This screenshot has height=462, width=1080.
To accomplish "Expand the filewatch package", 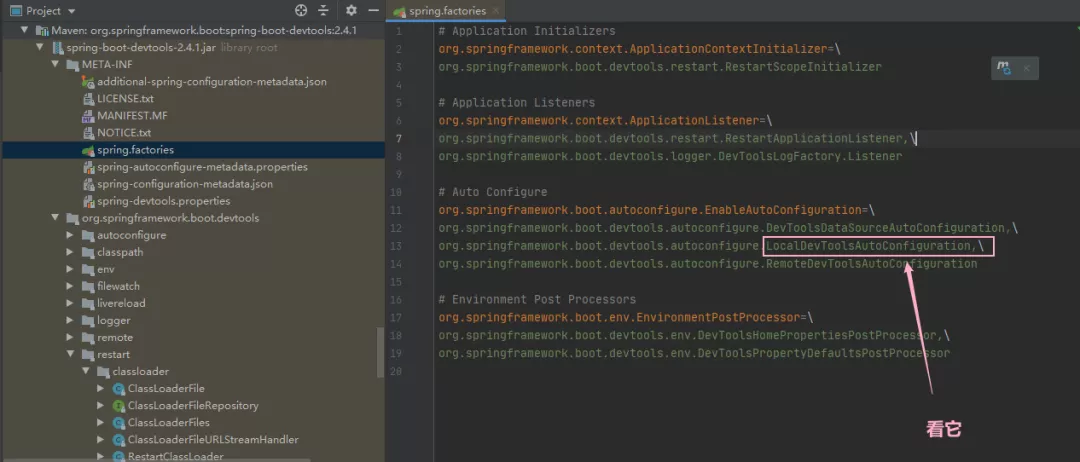I will [70, 286].
